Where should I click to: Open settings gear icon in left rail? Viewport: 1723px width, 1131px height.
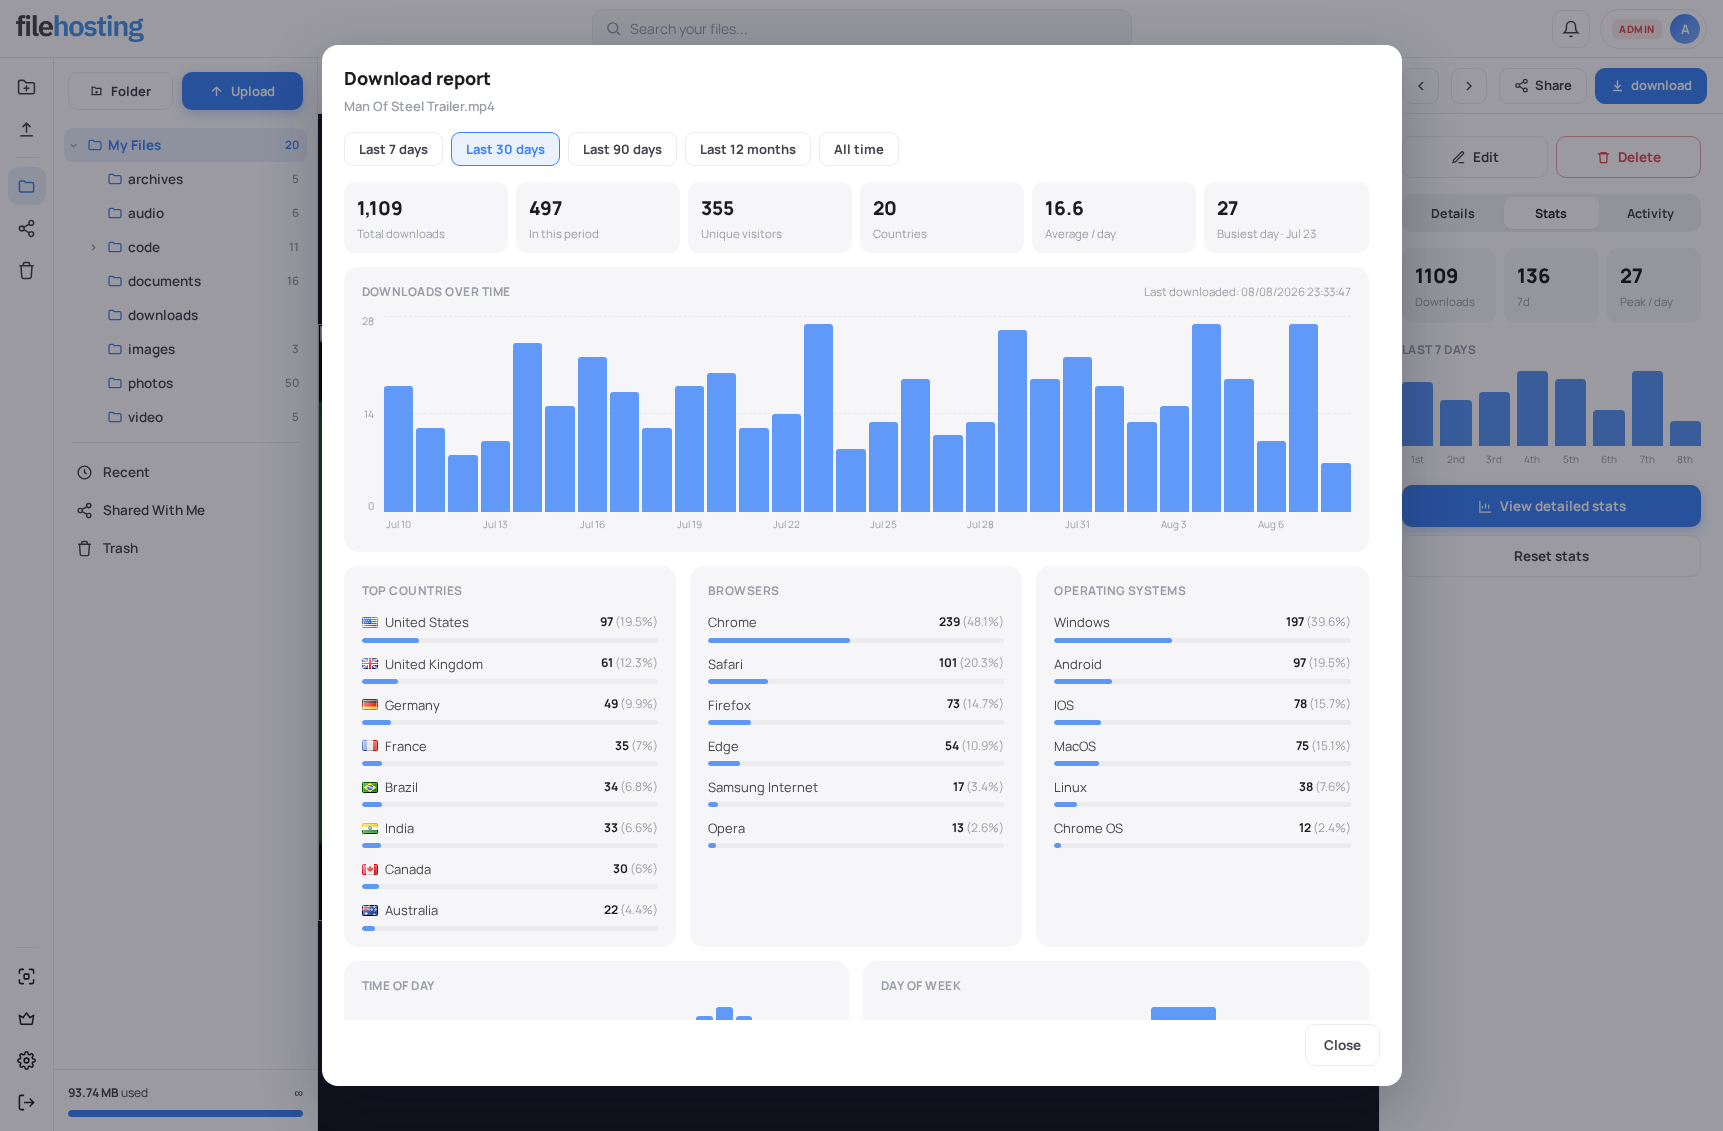(x=27, y=1060)
